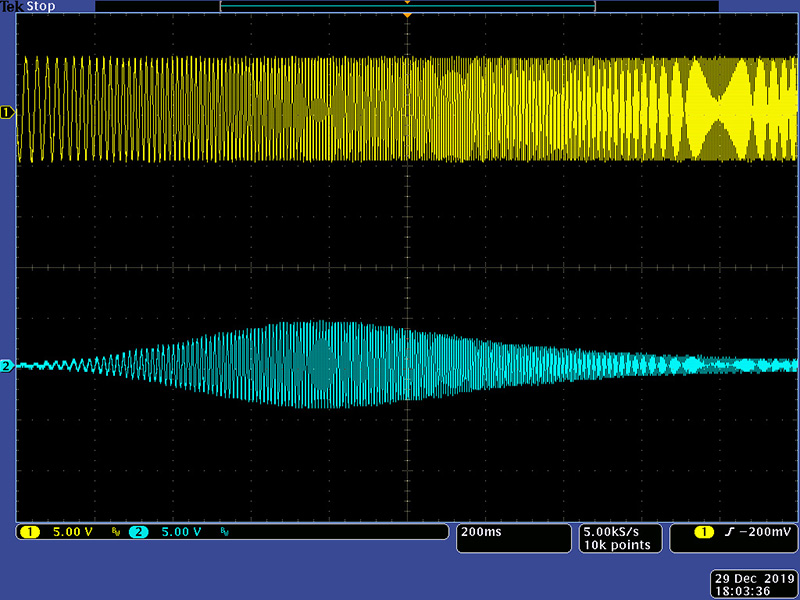Click the center graticule crosshair intersection
This screenshot has width=800, height=600.
tap(407, 267)
